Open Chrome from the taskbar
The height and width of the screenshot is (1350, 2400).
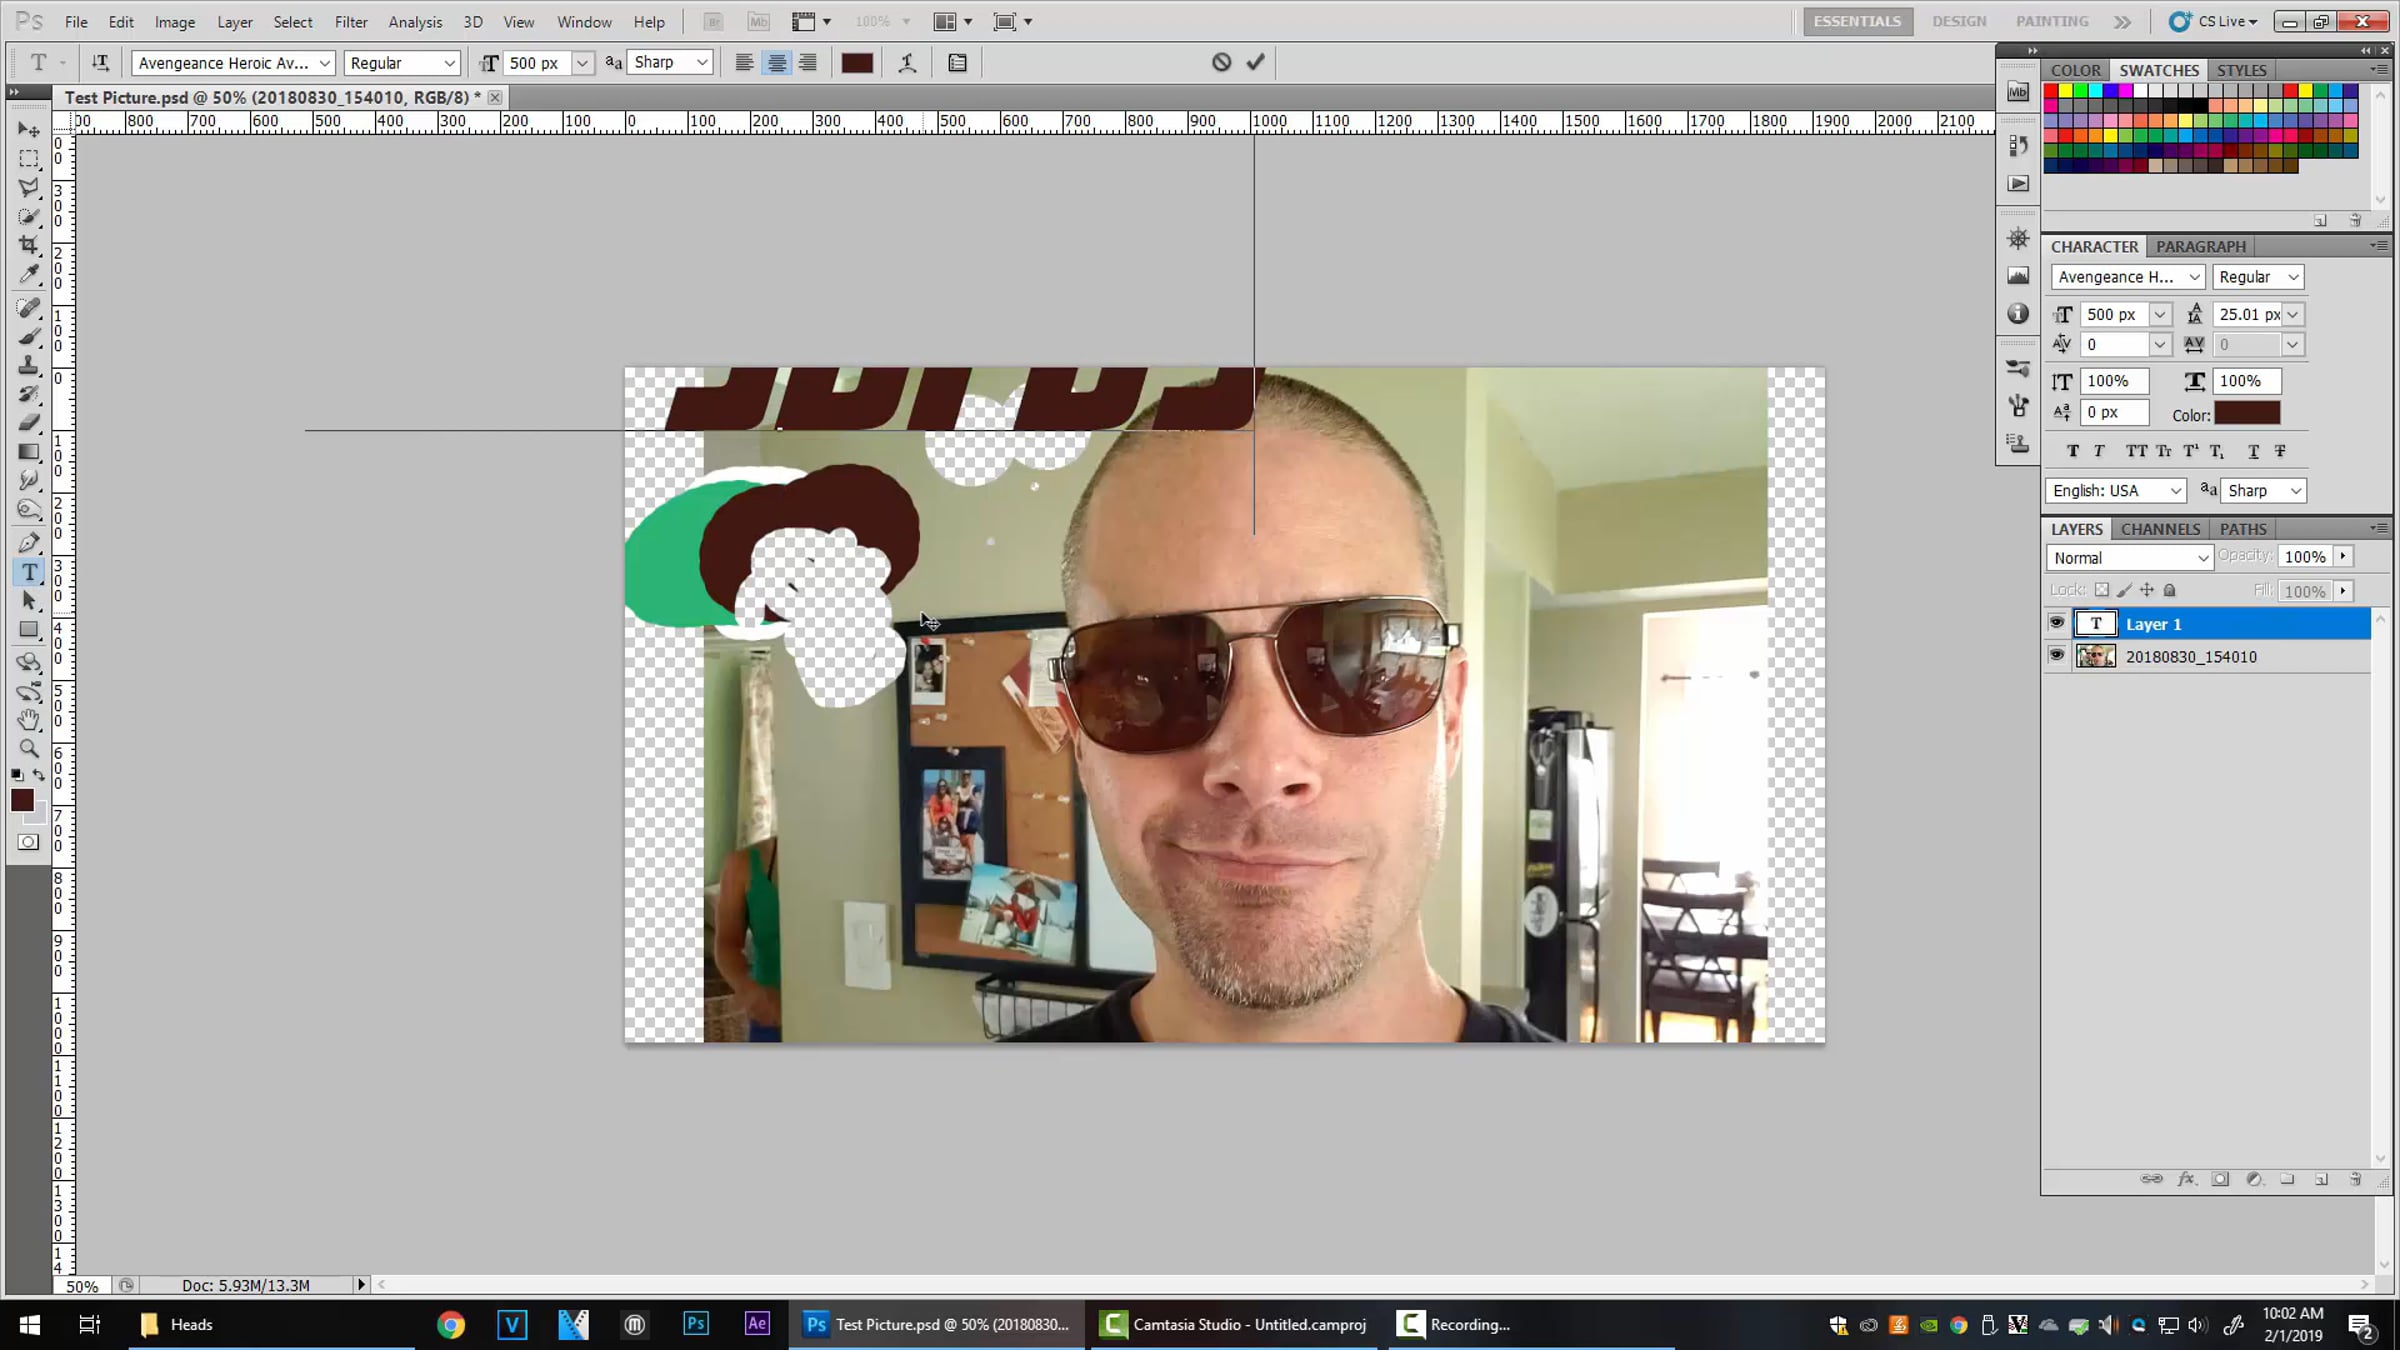[x=451, y=1324]
